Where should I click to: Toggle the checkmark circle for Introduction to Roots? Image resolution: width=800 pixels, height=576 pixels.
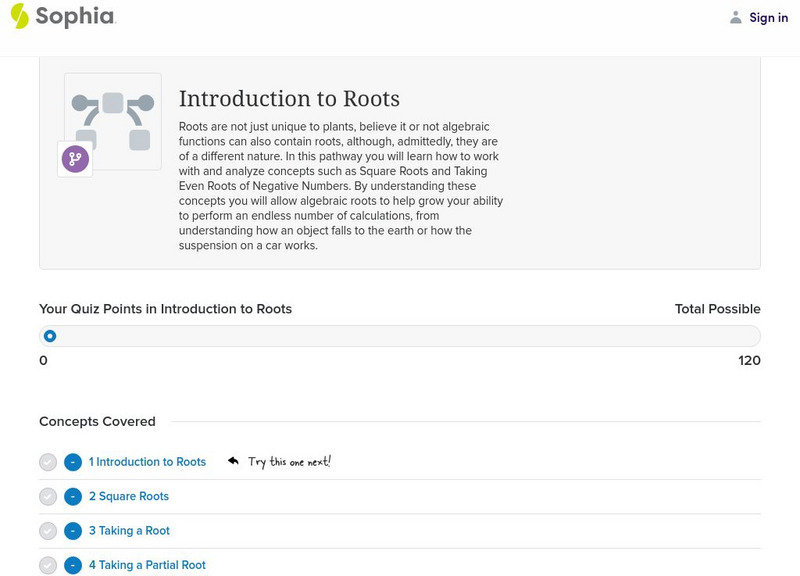point(48,462)
